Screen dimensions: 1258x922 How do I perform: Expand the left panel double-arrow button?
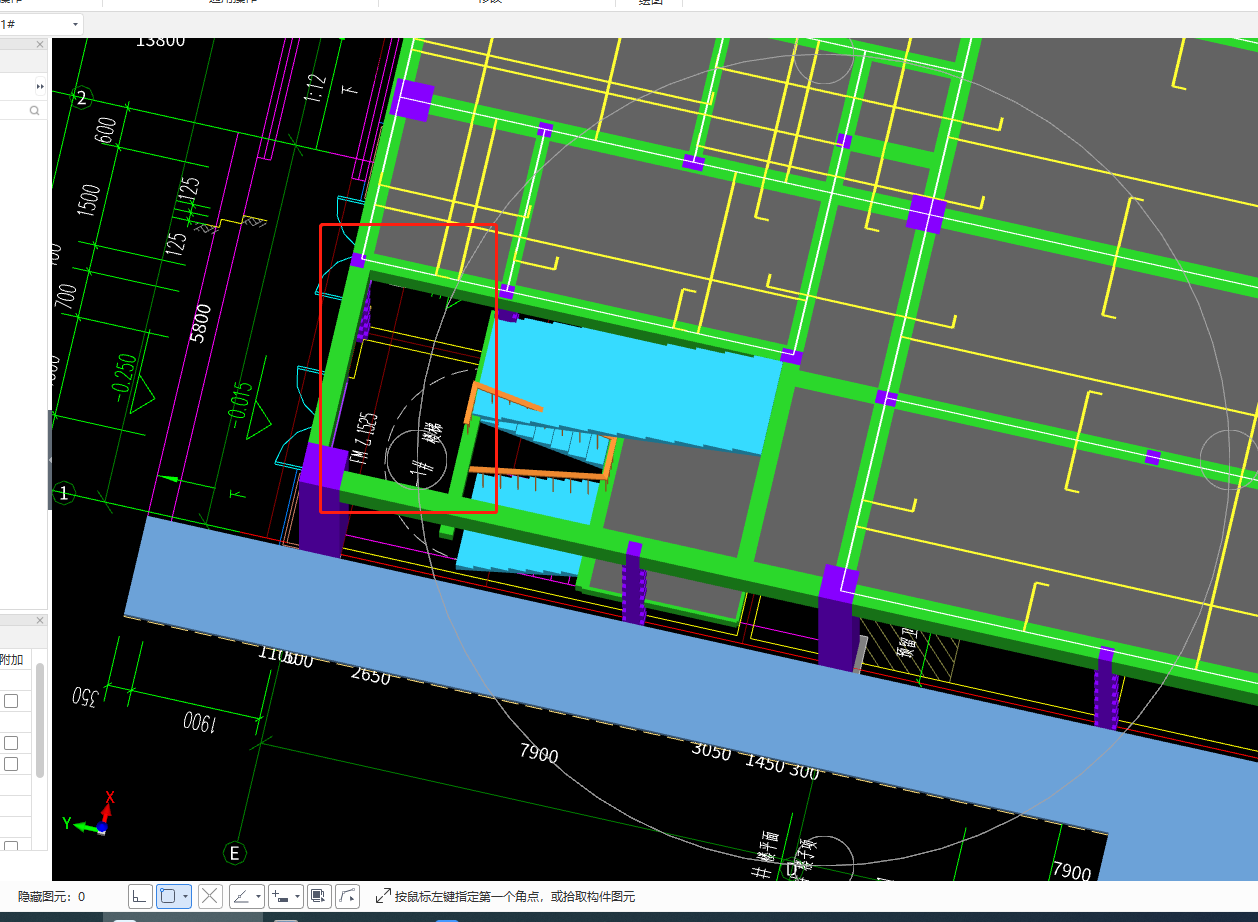[x=40, y=87]
